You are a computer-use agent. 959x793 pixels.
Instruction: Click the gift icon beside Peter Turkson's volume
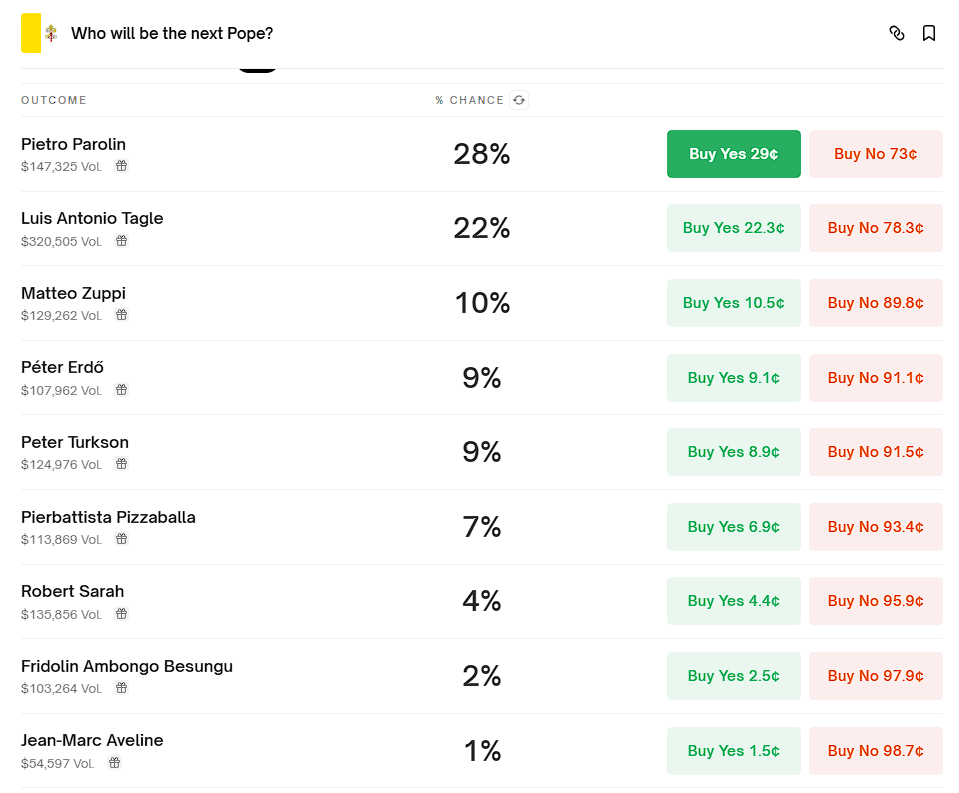(x=122, y=464)
